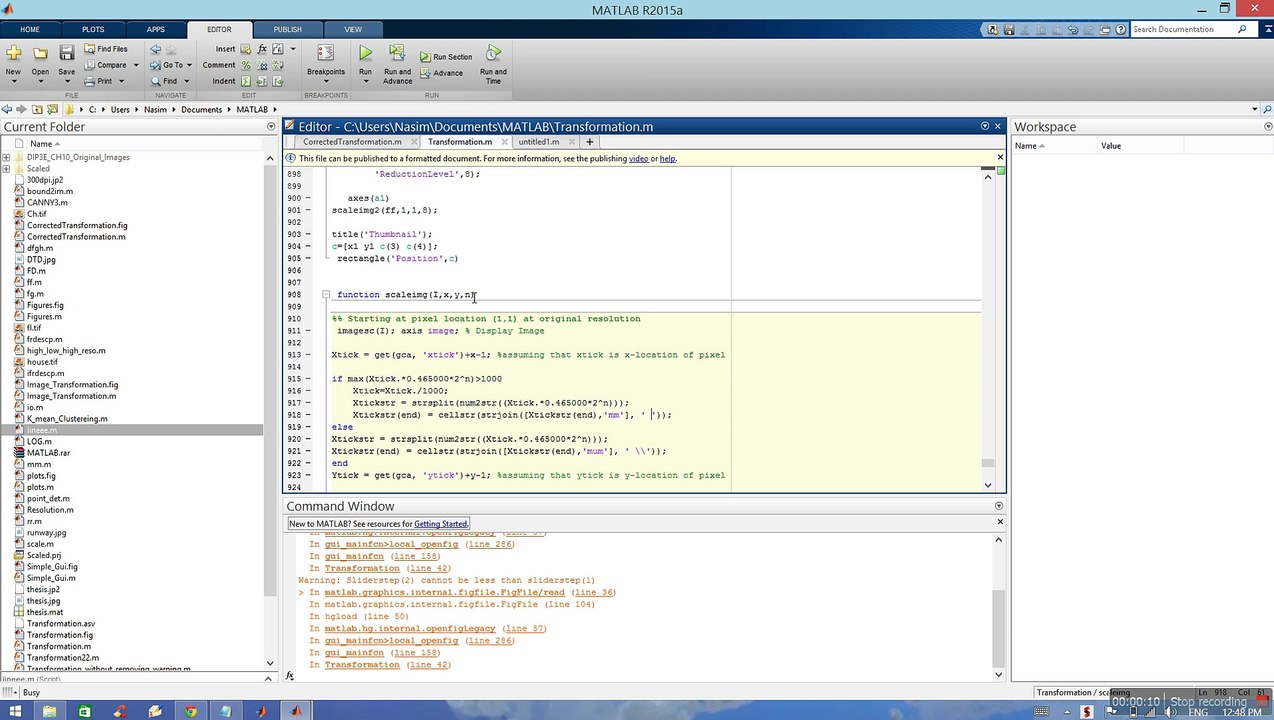Switch to the HOME ribbon tab
Image resolution: width=1274 pixels, height=720 pixels.
point(30,29)
